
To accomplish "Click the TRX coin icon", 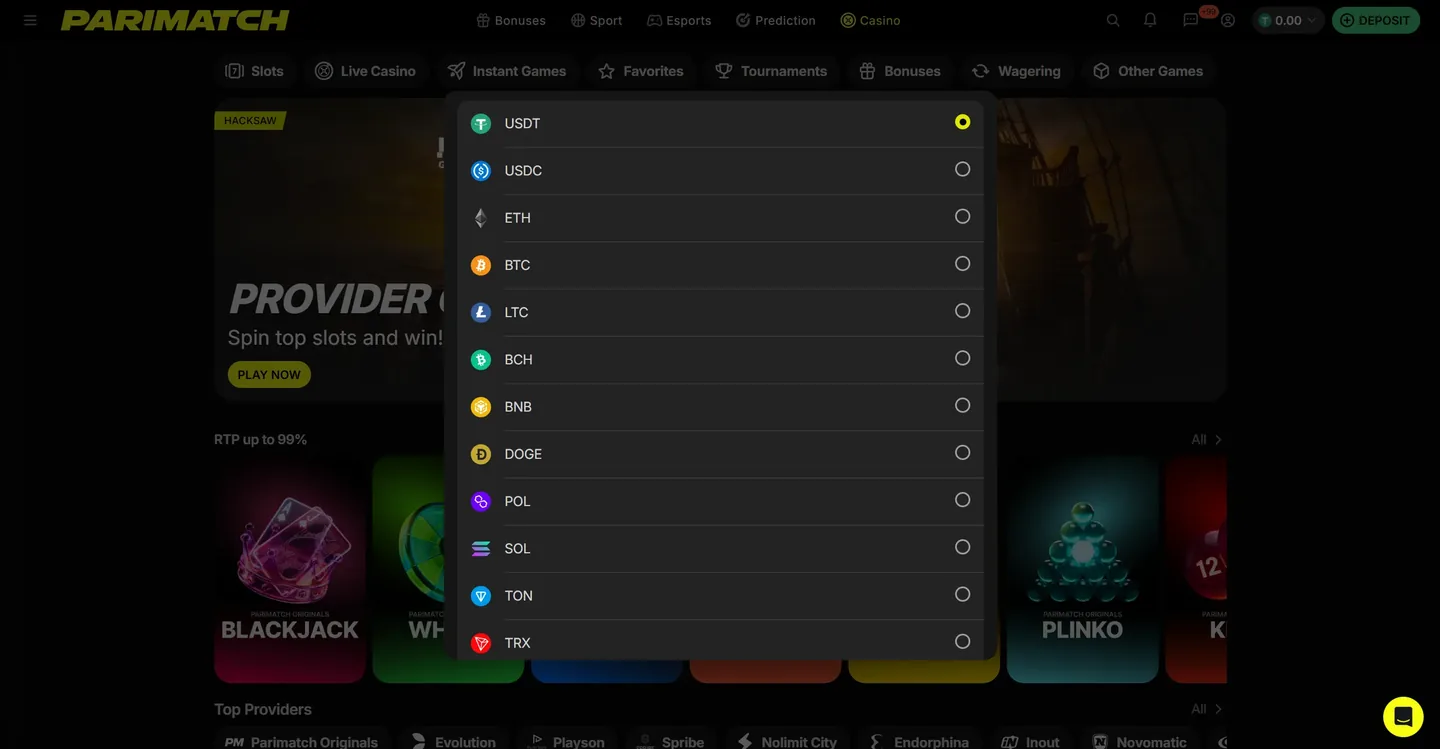I will tap(481, 643).
